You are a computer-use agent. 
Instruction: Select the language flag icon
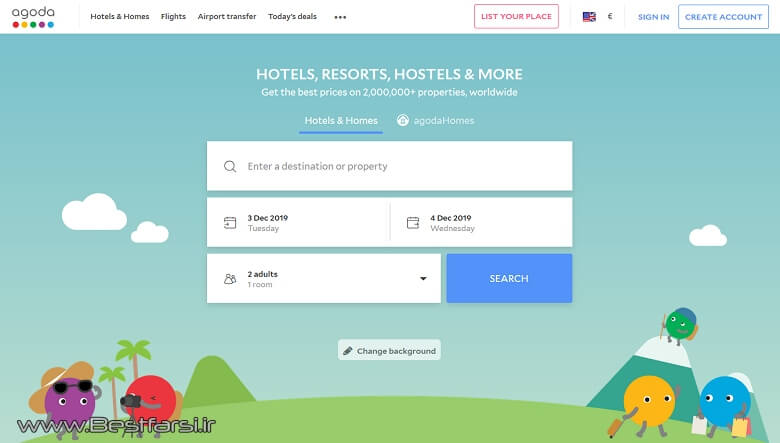coord(589,17)
